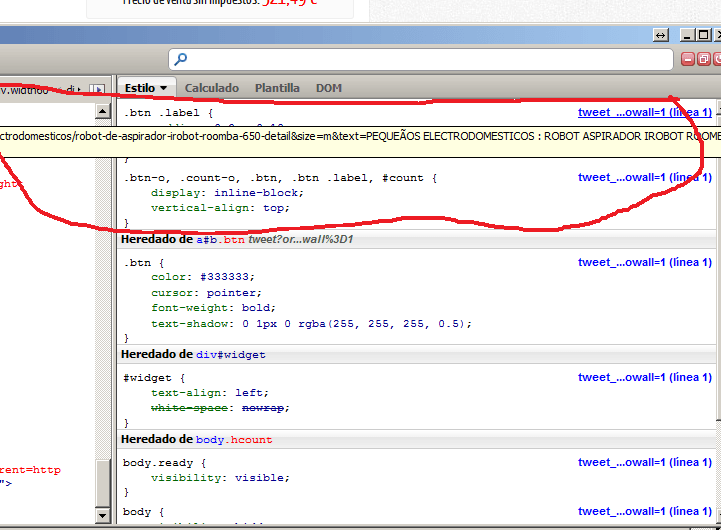Click the "font-weight" property name
The image size is (721, 530).
coord(189,308)
